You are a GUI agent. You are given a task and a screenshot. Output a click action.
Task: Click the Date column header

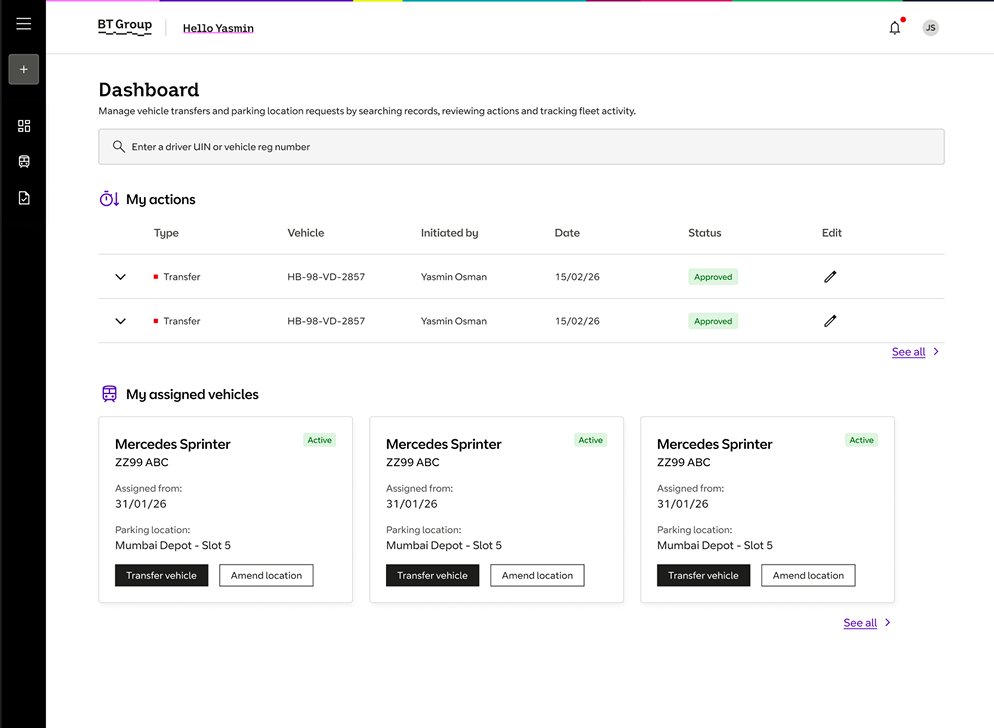point(567,233)
